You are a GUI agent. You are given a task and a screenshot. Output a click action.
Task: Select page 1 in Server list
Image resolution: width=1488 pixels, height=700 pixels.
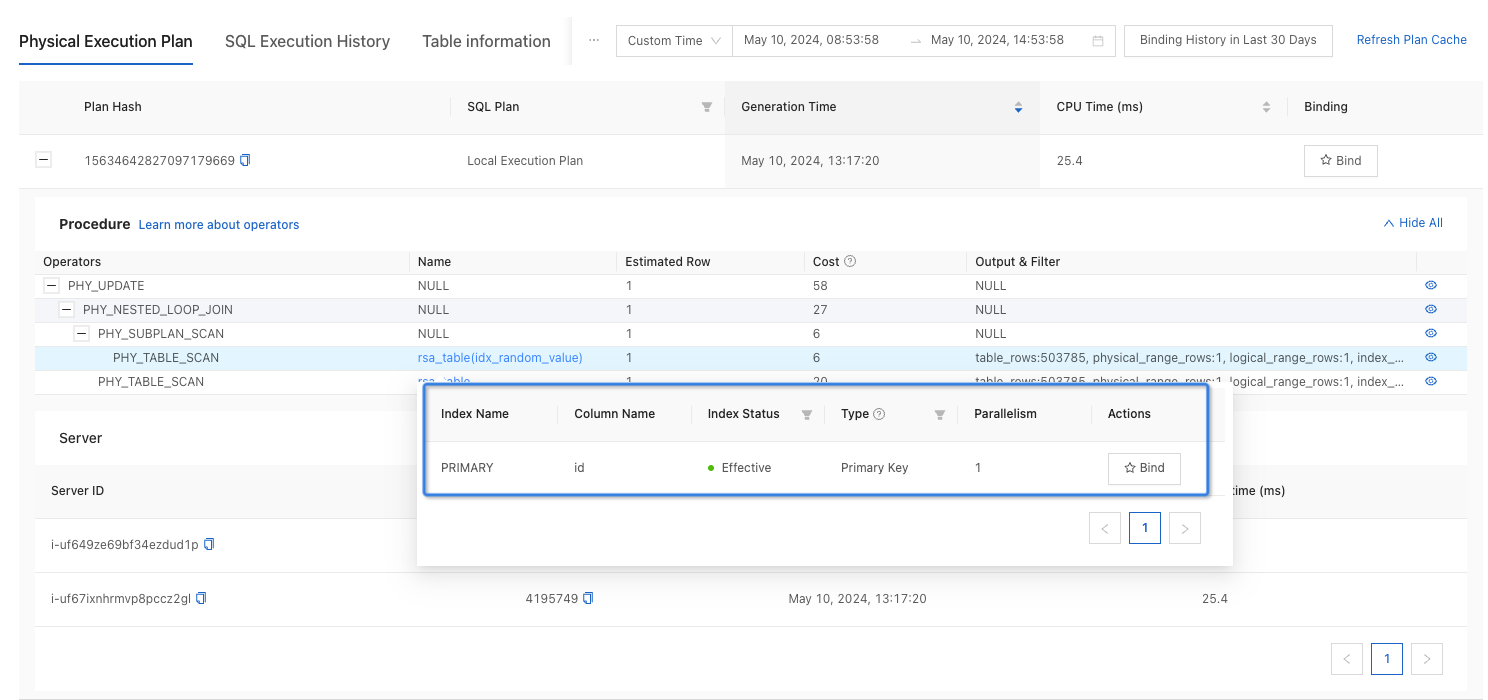pyautogui.click(x=1387, y=659)
